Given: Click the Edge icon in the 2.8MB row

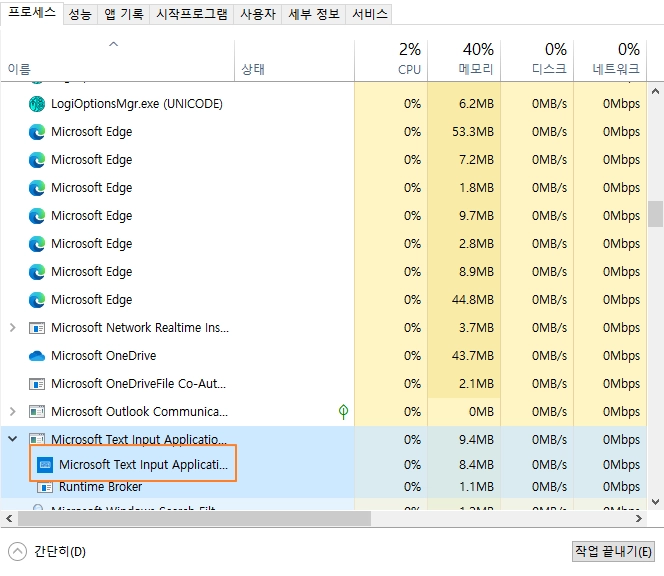Looking at the screenshot, I should coord(37,244).
